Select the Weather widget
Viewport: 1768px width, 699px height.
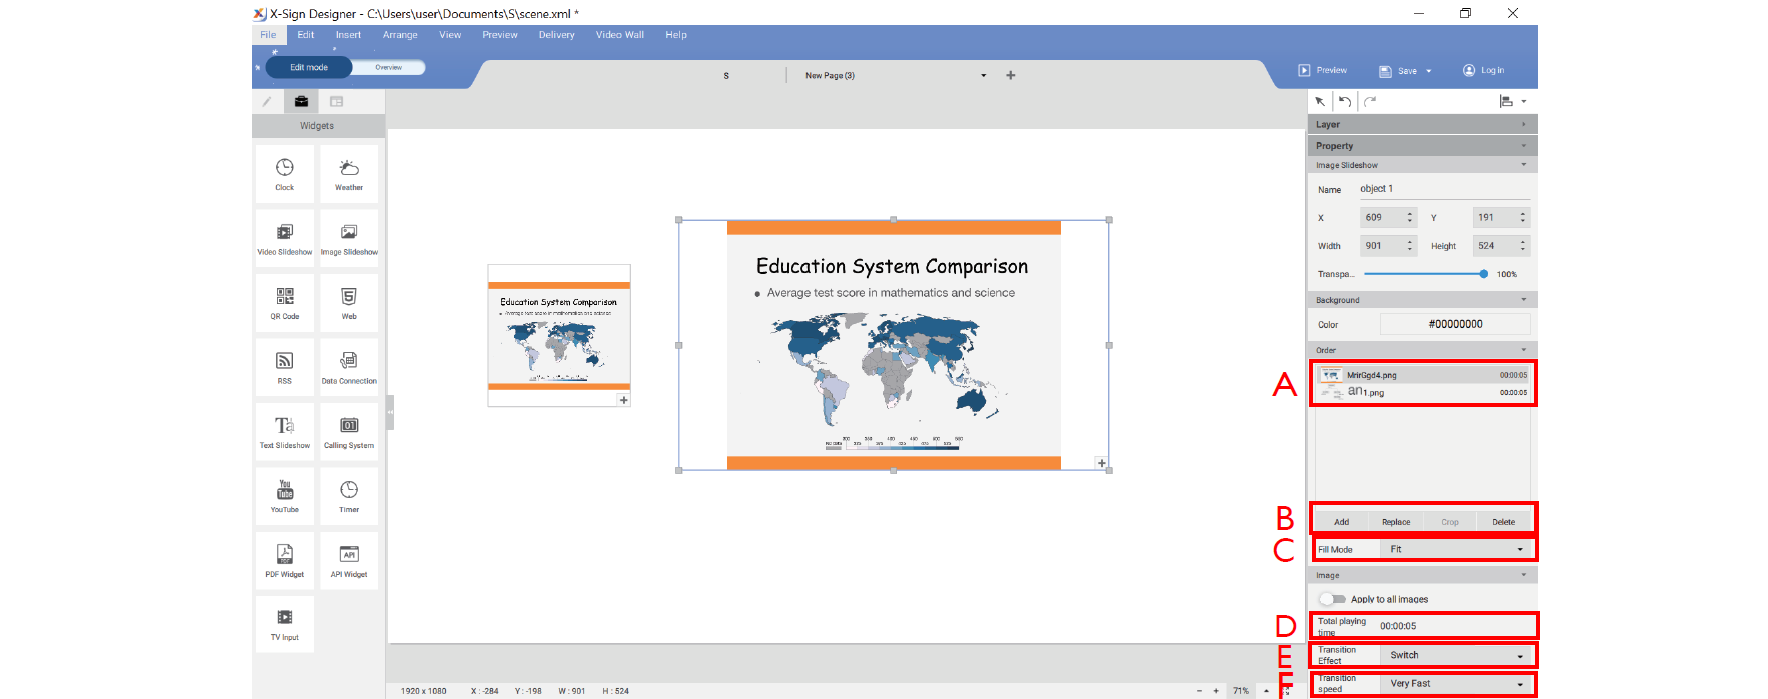coord(349,173)
